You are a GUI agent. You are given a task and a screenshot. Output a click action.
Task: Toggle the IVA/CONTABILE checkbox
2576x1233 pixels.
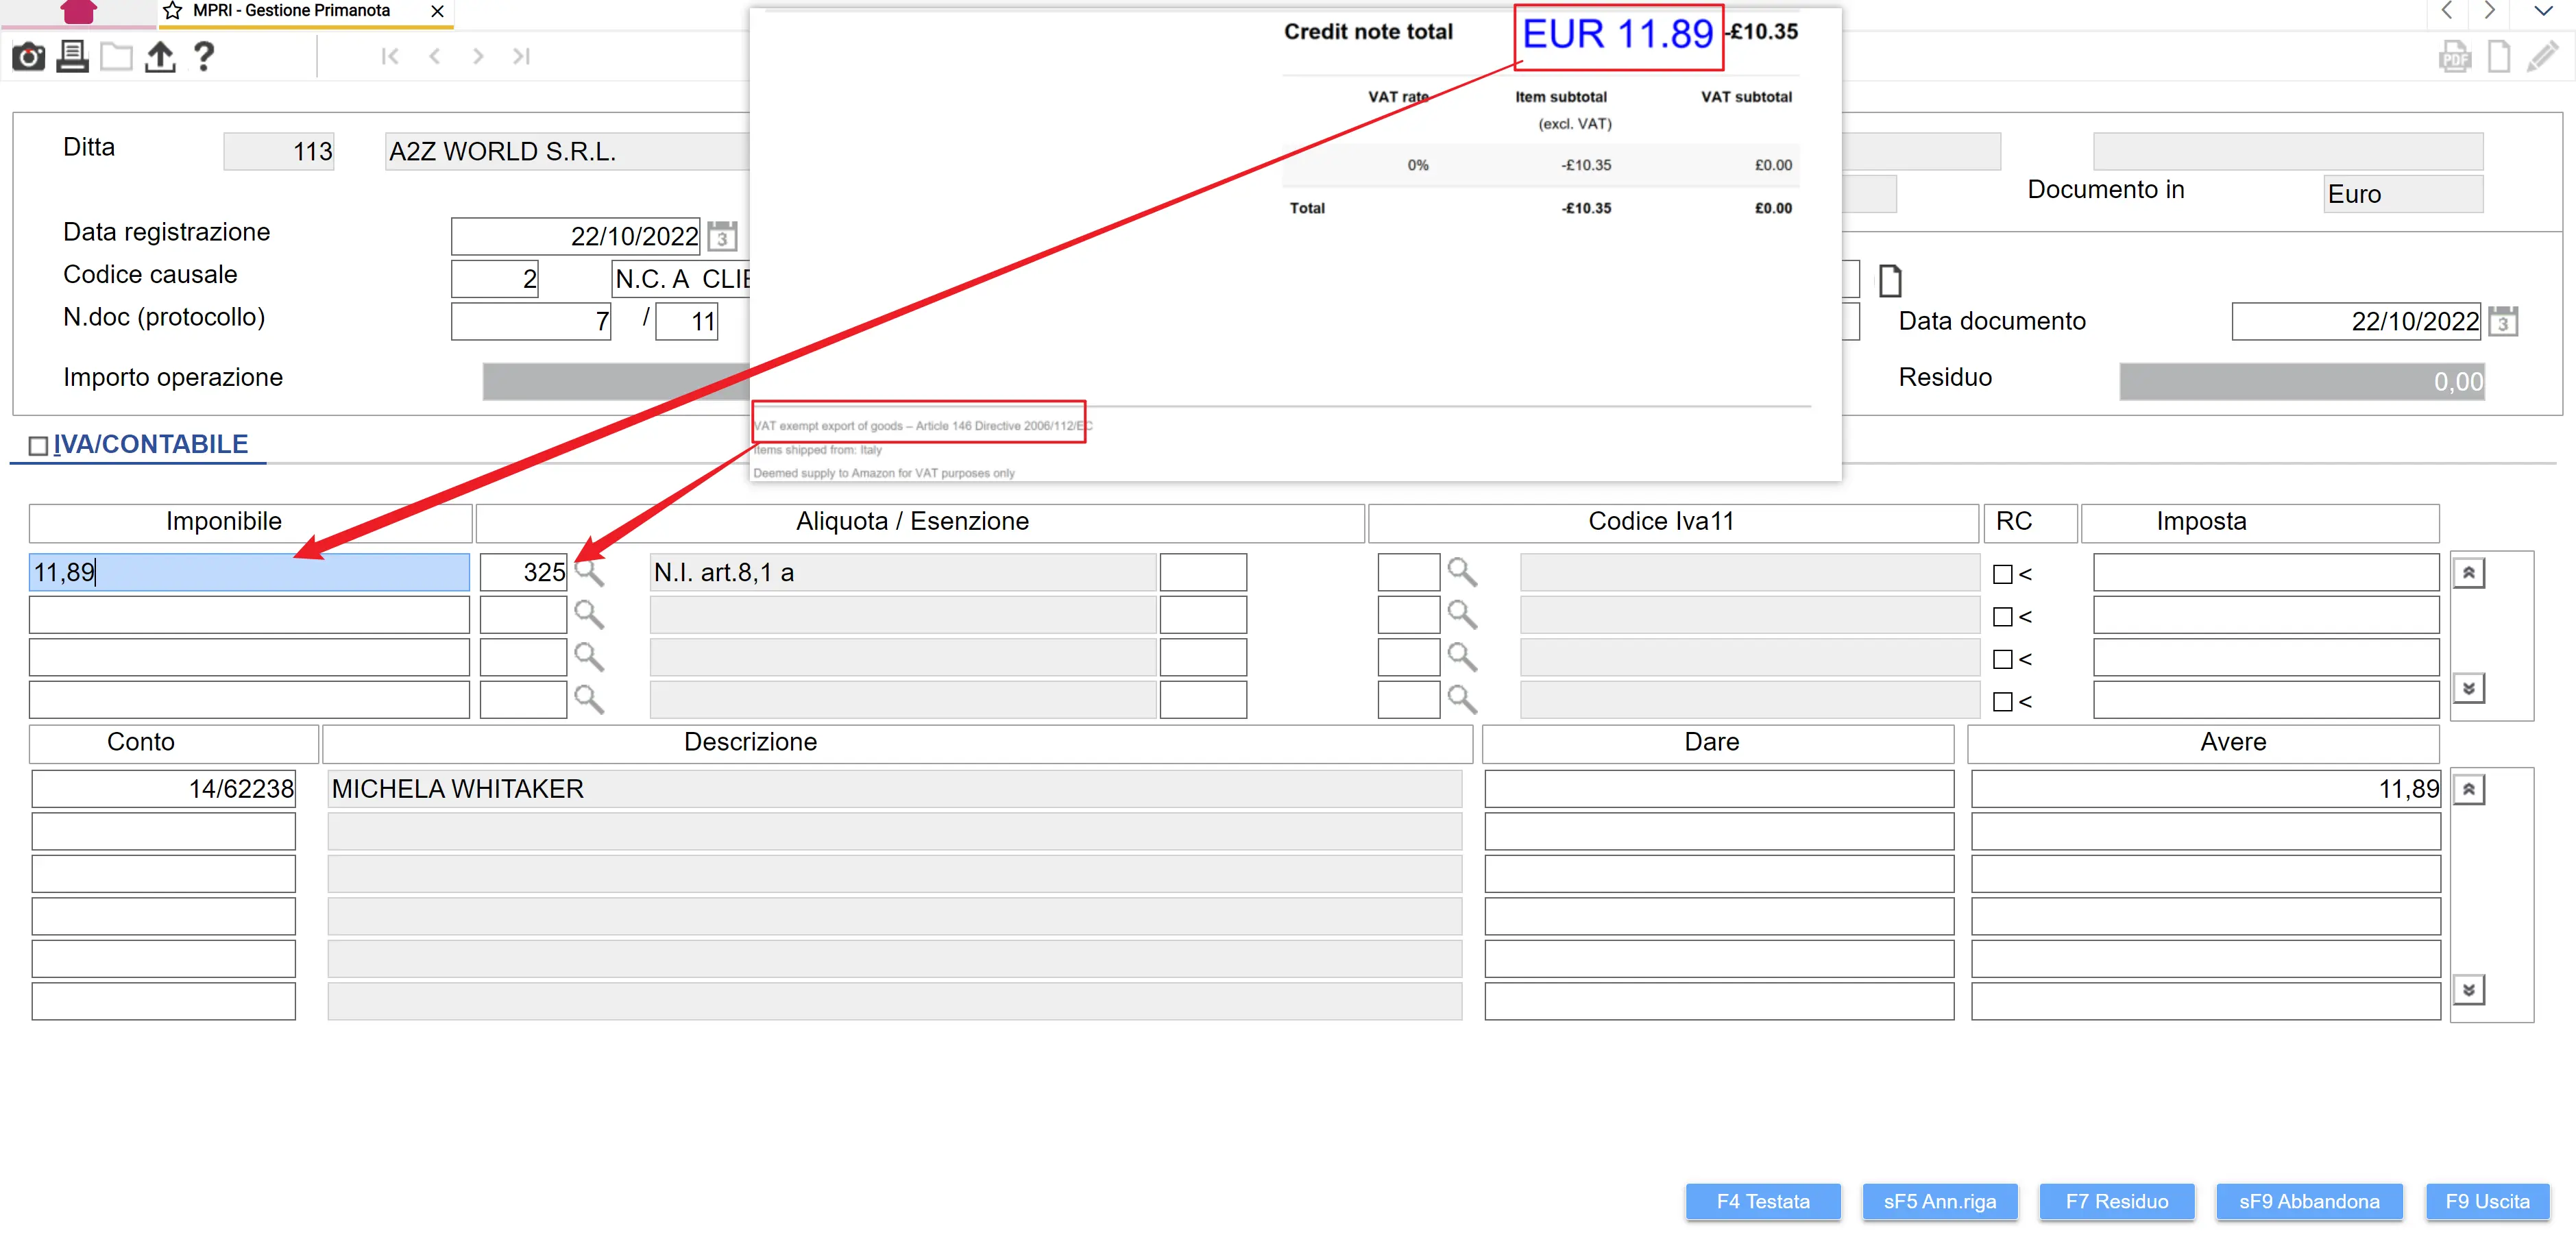[38, 446]
